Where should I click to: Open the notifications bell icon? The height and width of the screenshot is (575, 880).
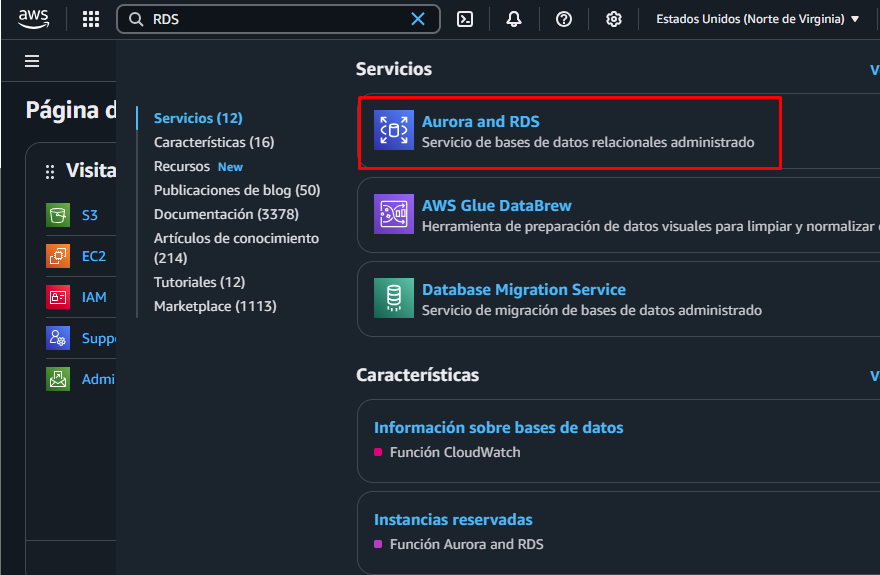click(x=514, y=19)
